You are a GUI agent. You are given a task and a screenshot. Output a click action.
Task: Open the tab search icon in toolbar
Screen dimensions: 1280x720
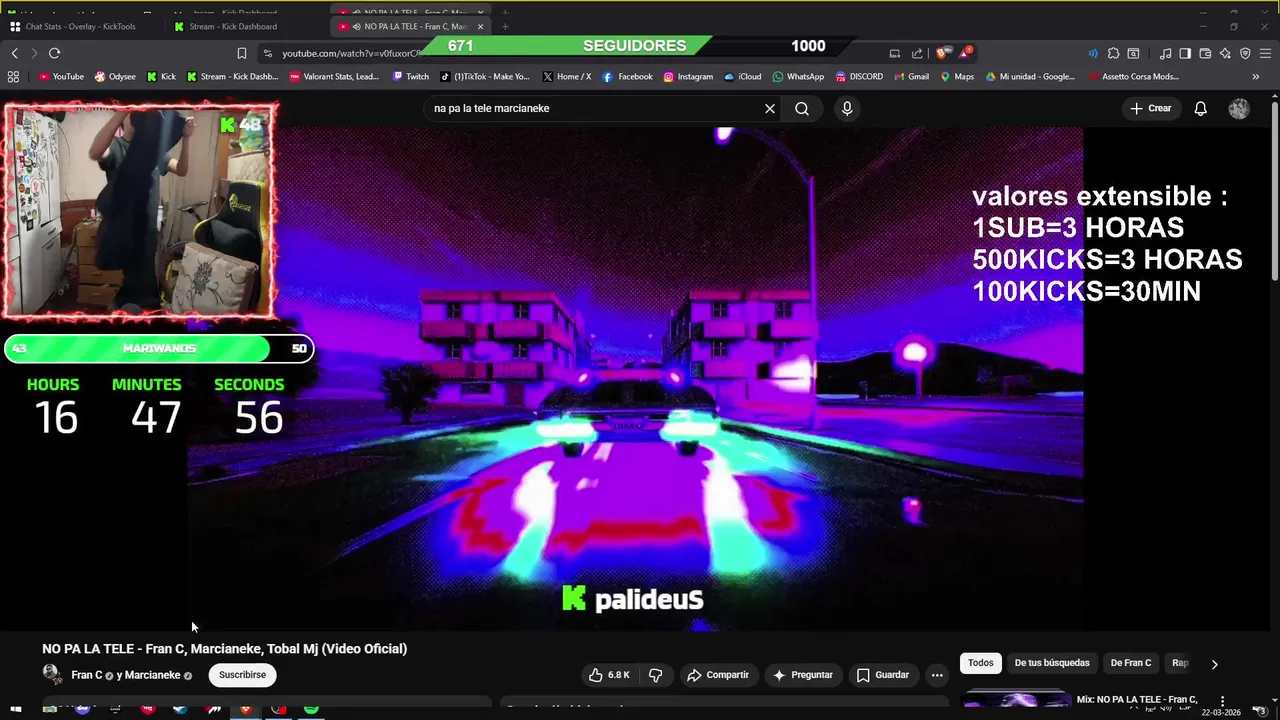1133,53
